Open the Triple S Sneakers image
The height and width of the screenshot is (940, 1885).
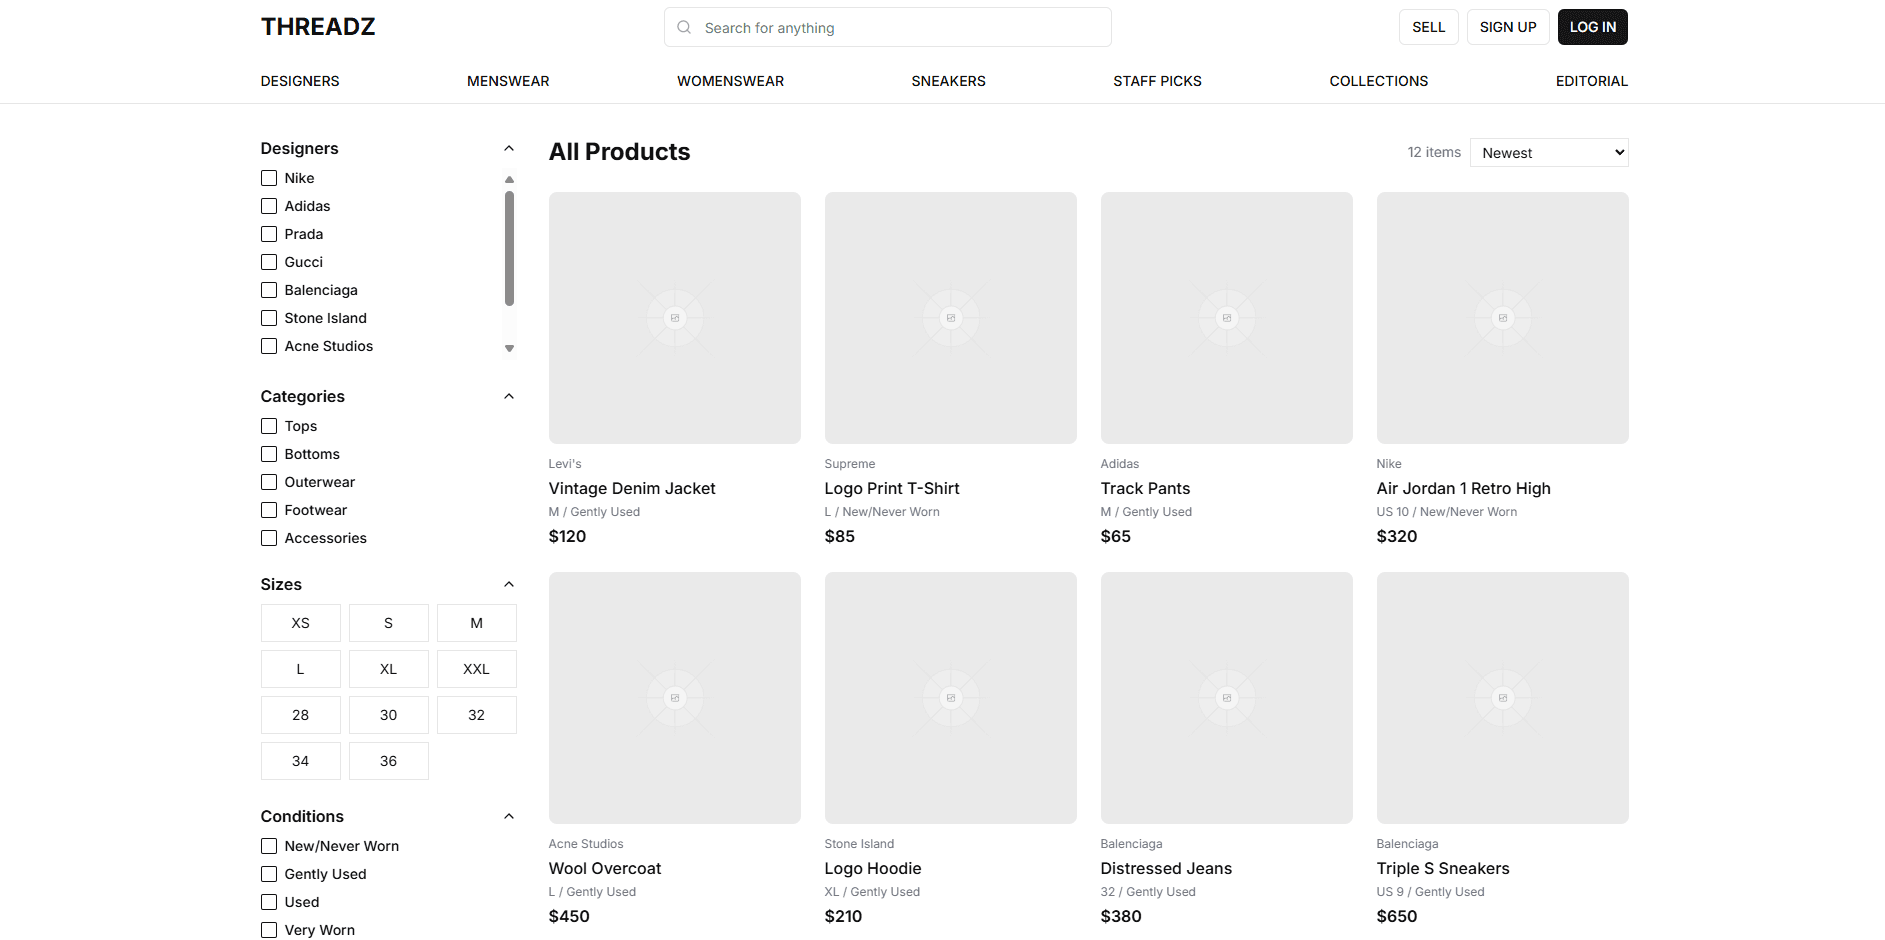[1503, 698]
